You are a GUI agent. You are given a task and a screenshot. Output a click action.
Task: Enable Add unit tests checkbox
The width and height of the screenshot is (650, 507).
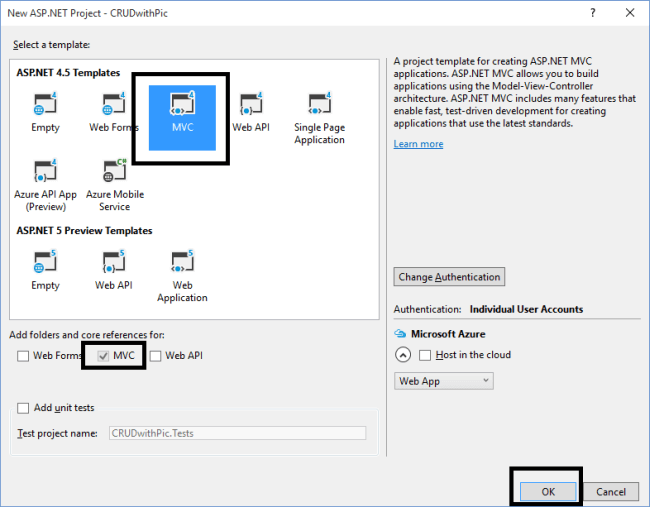(x=23, y=408)
